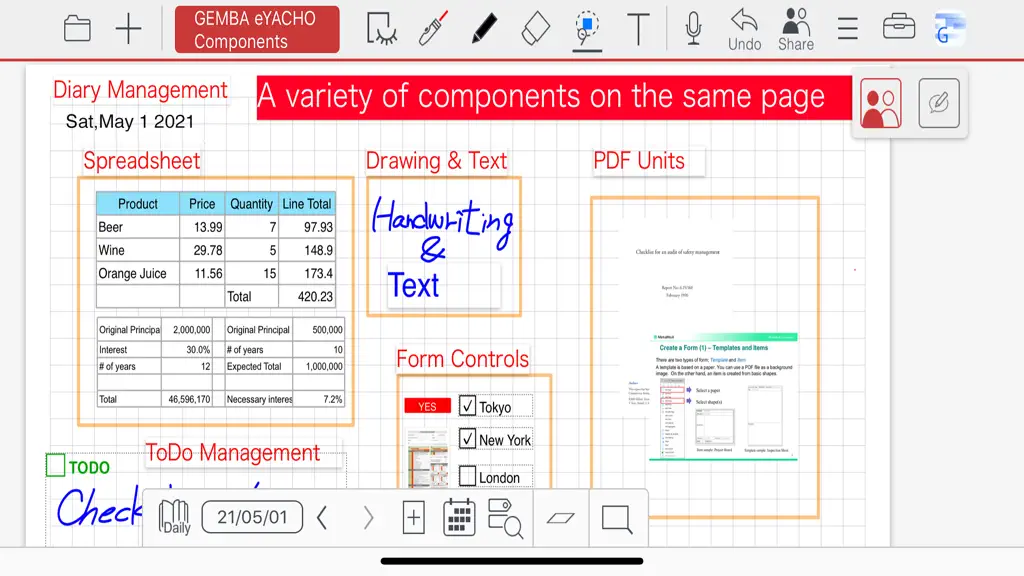1024x576 pixels.
Task: Select the Text tool
Action: click(638, 29)
